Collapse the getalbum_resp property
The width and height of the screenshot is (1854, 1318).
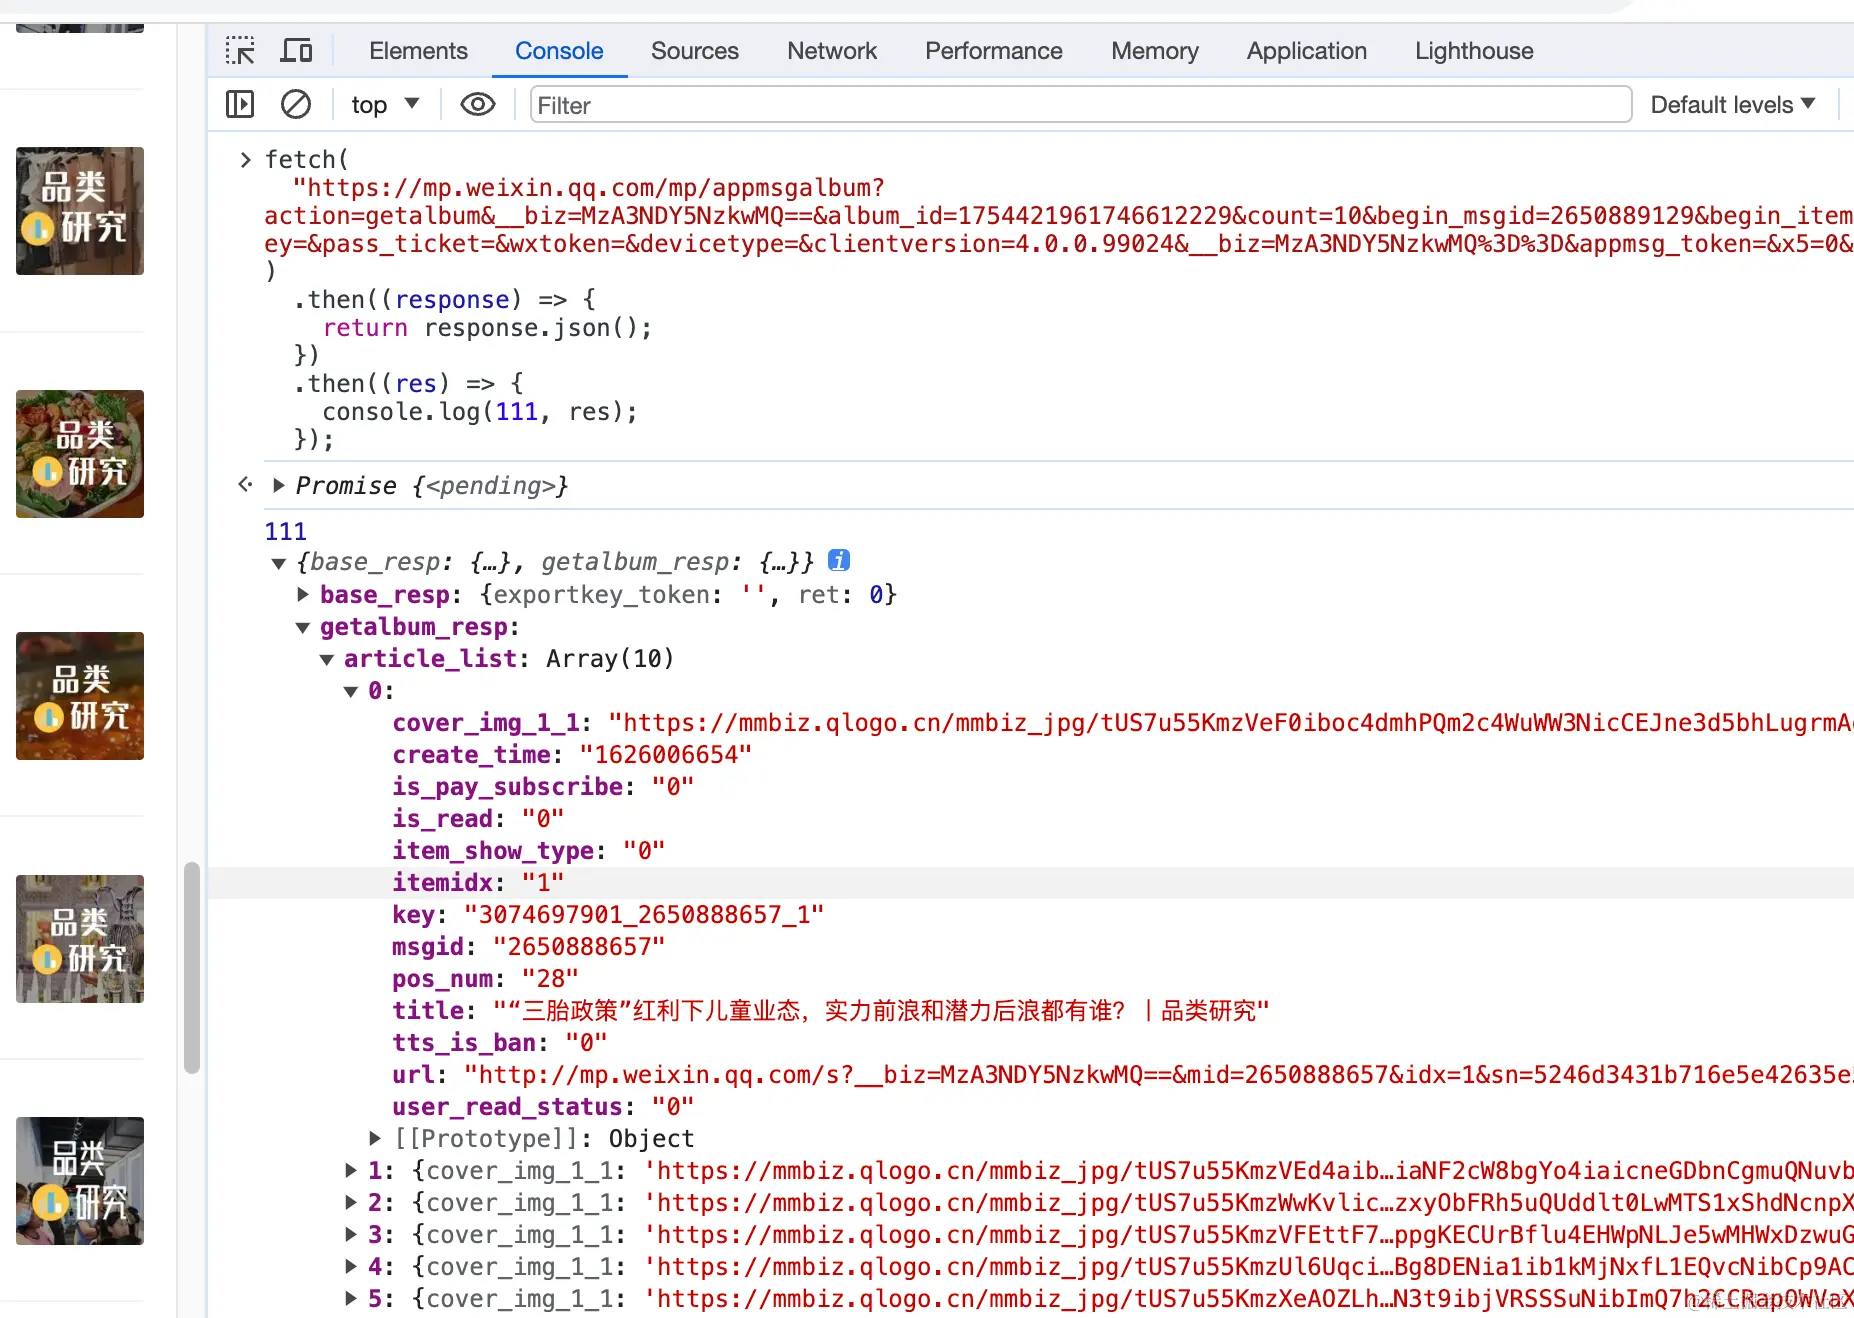(x=303, y=628)
